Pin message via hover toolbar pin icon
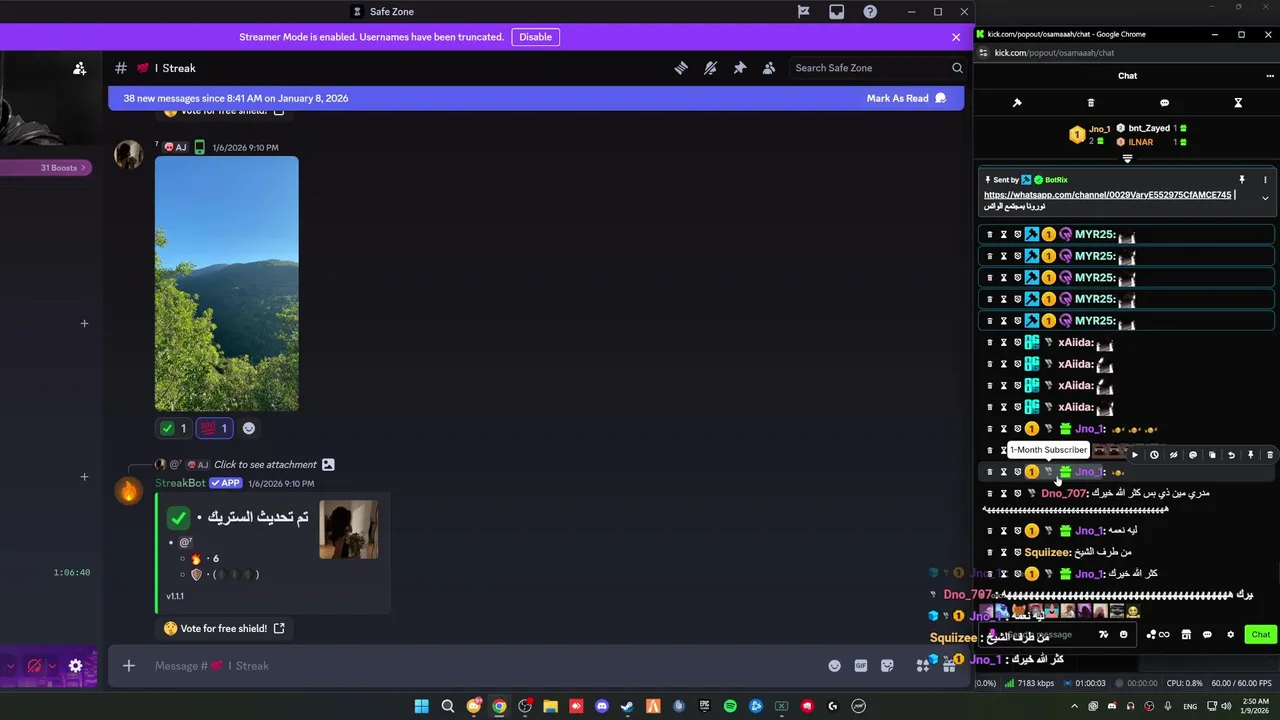The image size is (1280, 720). (x=1250, y=455)
